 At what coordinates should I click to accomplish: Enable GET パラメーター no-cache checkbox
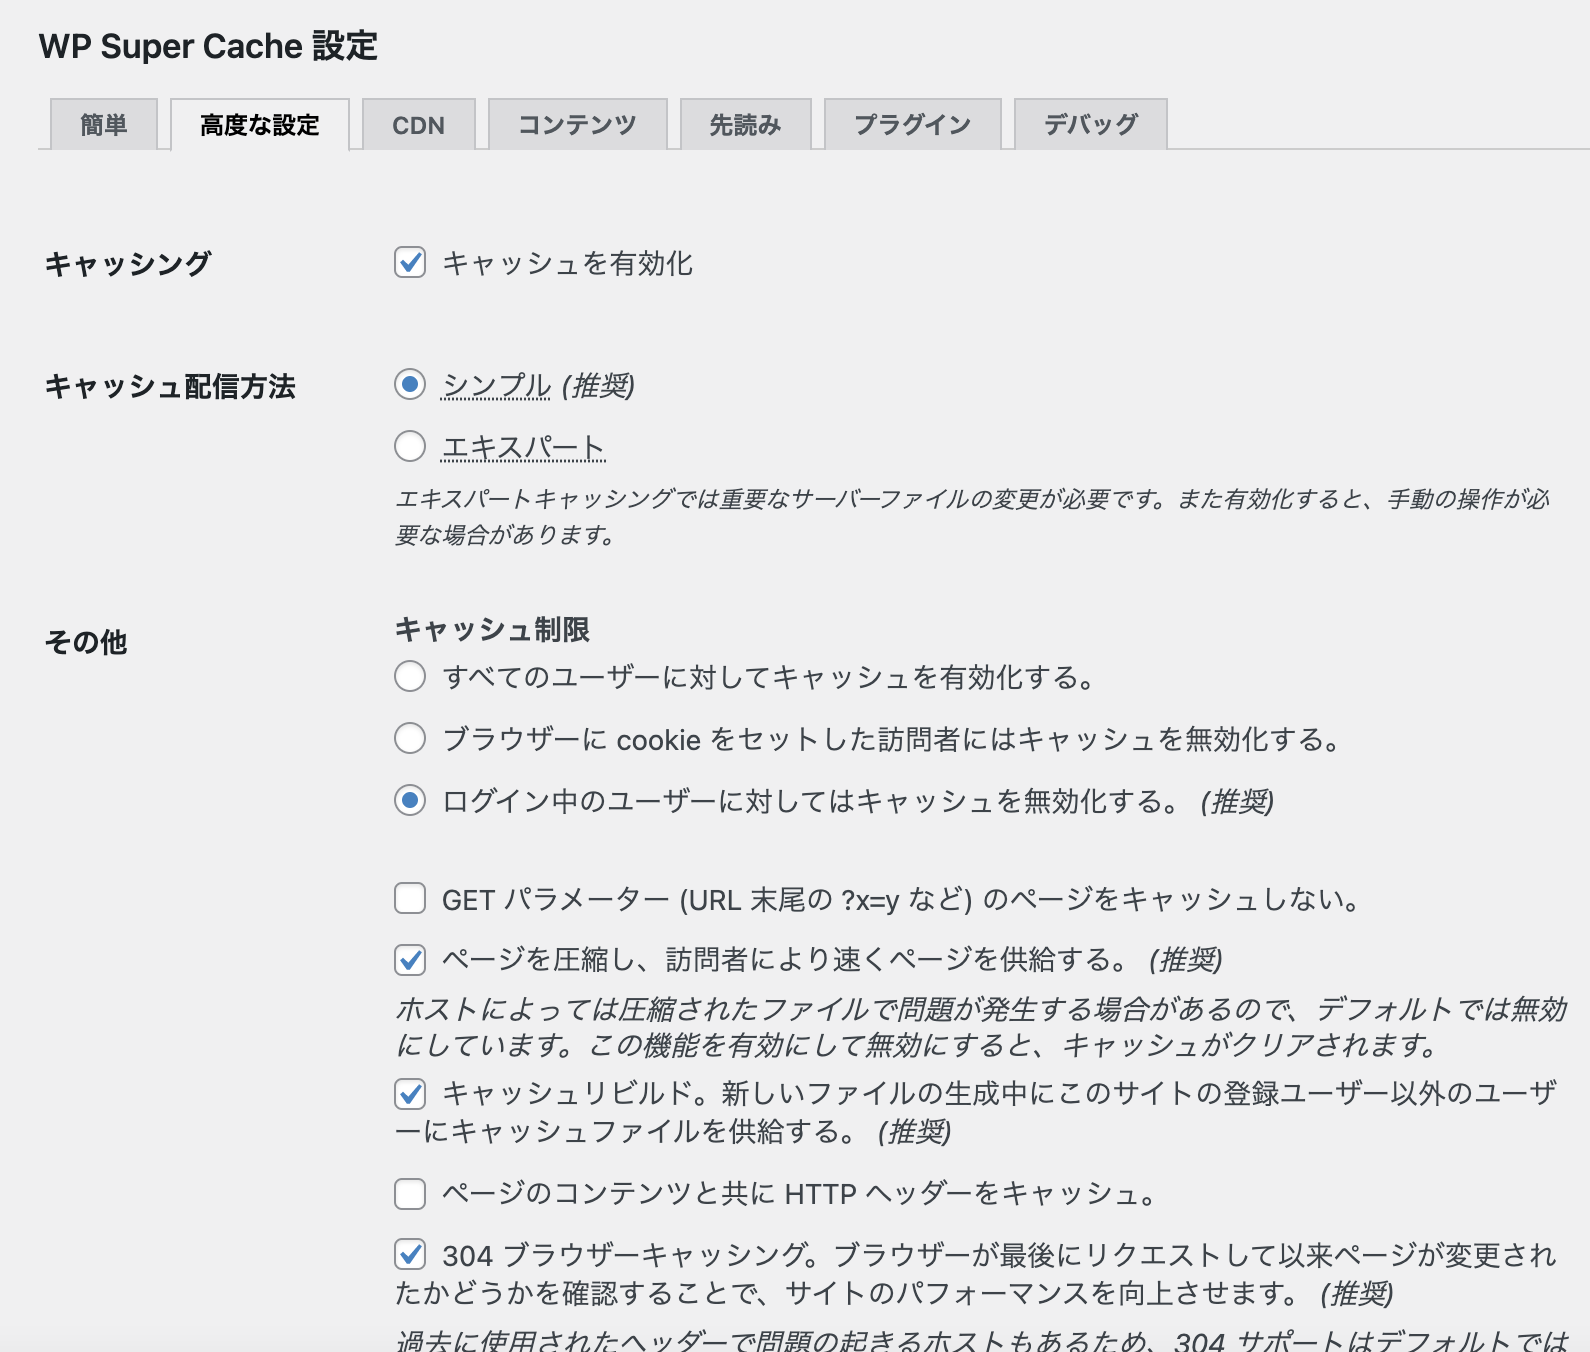[410, 899]
